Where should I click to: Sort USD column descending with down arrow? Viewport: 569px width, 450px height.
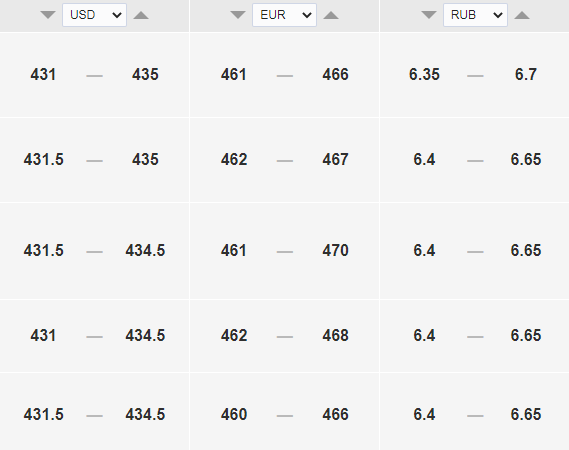click(48, 15)
